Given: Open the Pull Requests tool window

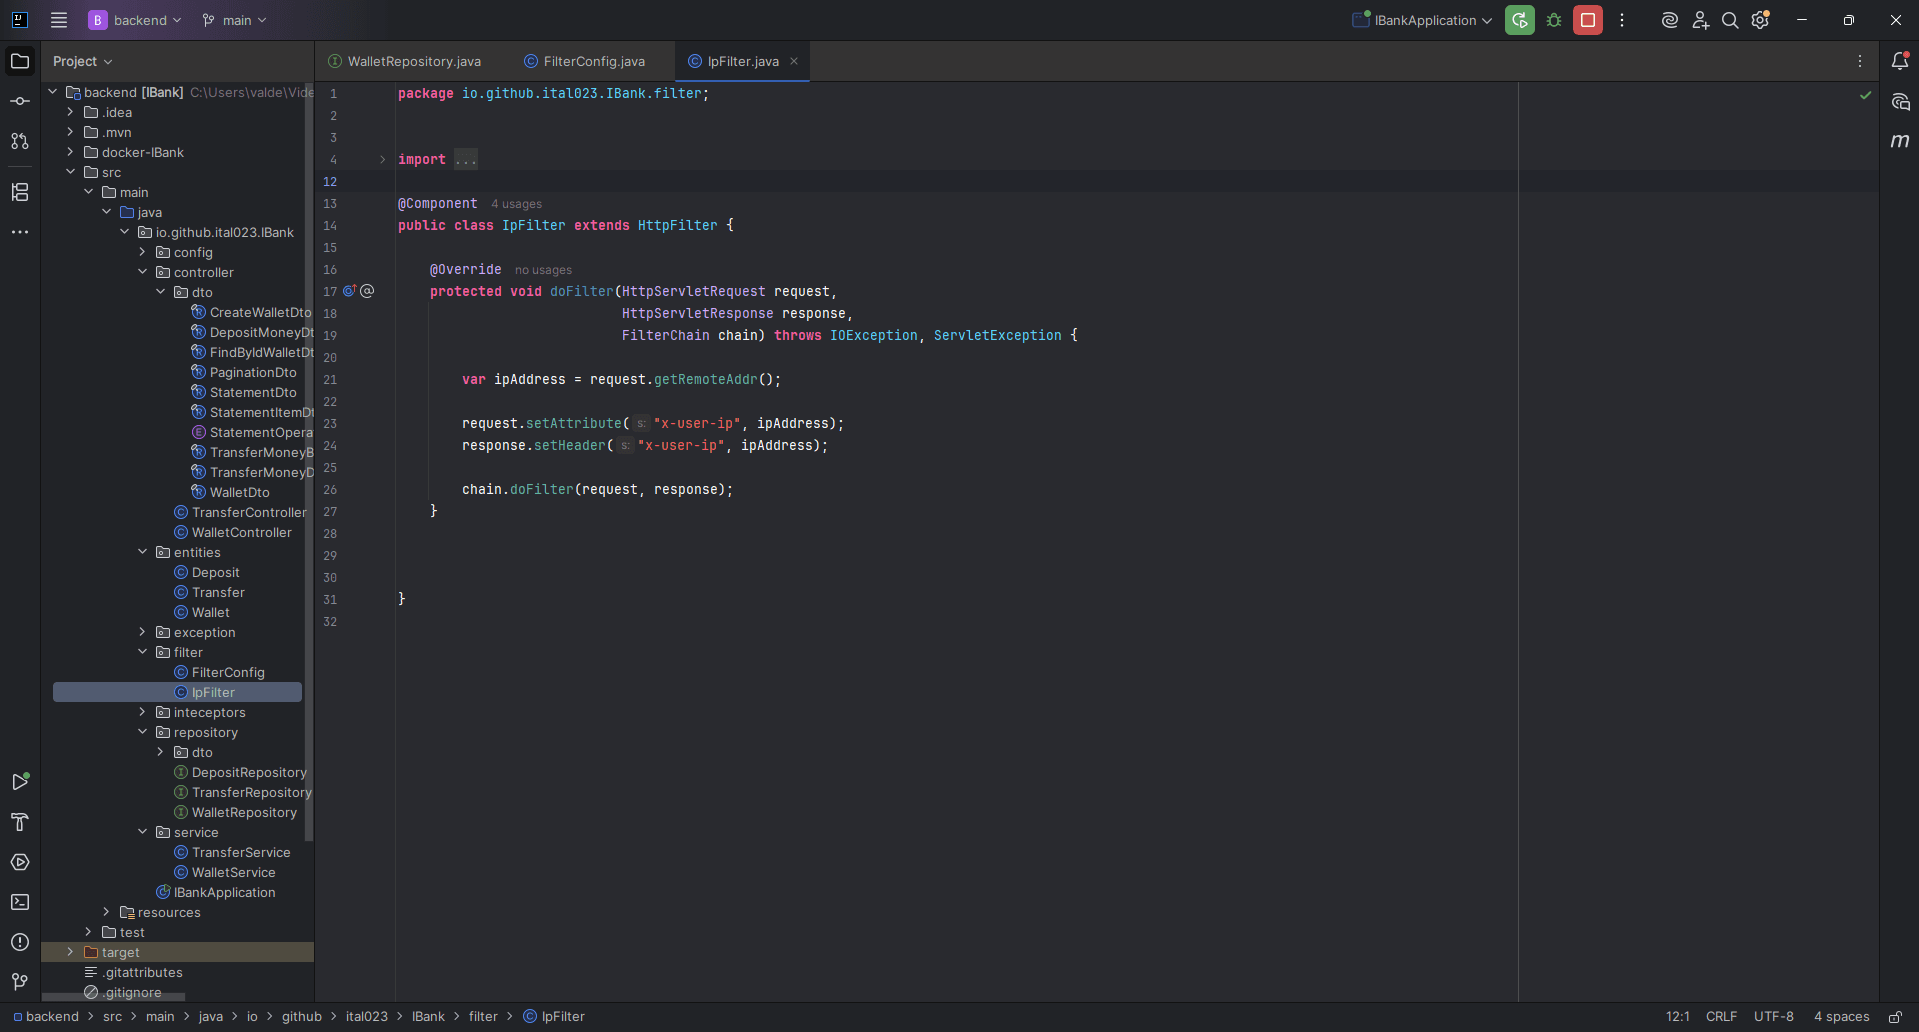Looking at the screenshot, I should point(19,141).
